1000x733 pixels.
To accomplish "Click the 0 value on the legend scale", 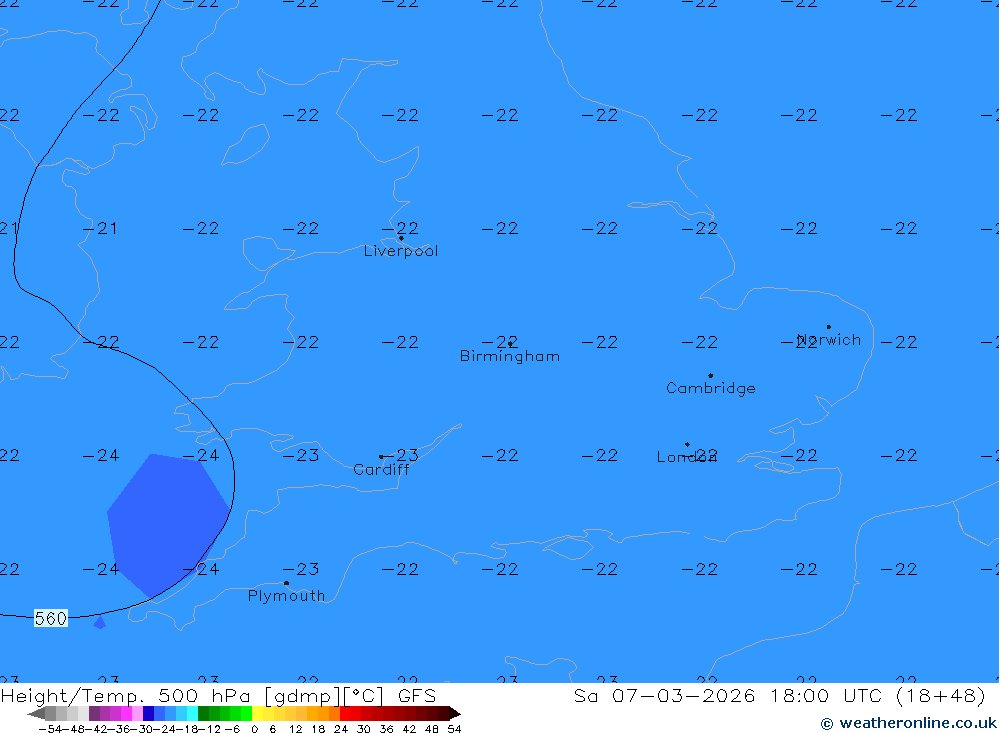I will coord(254,729).
